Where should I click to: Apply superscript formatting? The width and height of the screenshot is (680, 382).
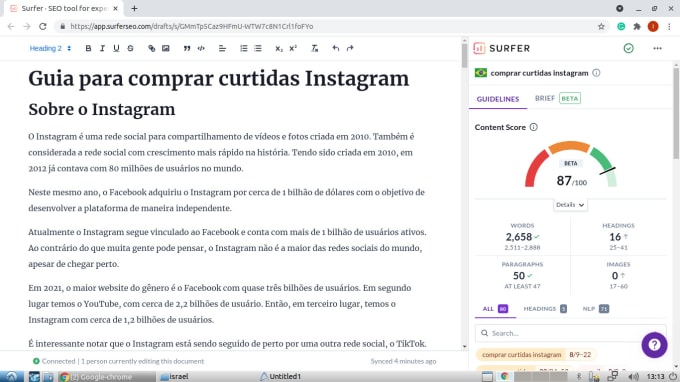[293, 48]
